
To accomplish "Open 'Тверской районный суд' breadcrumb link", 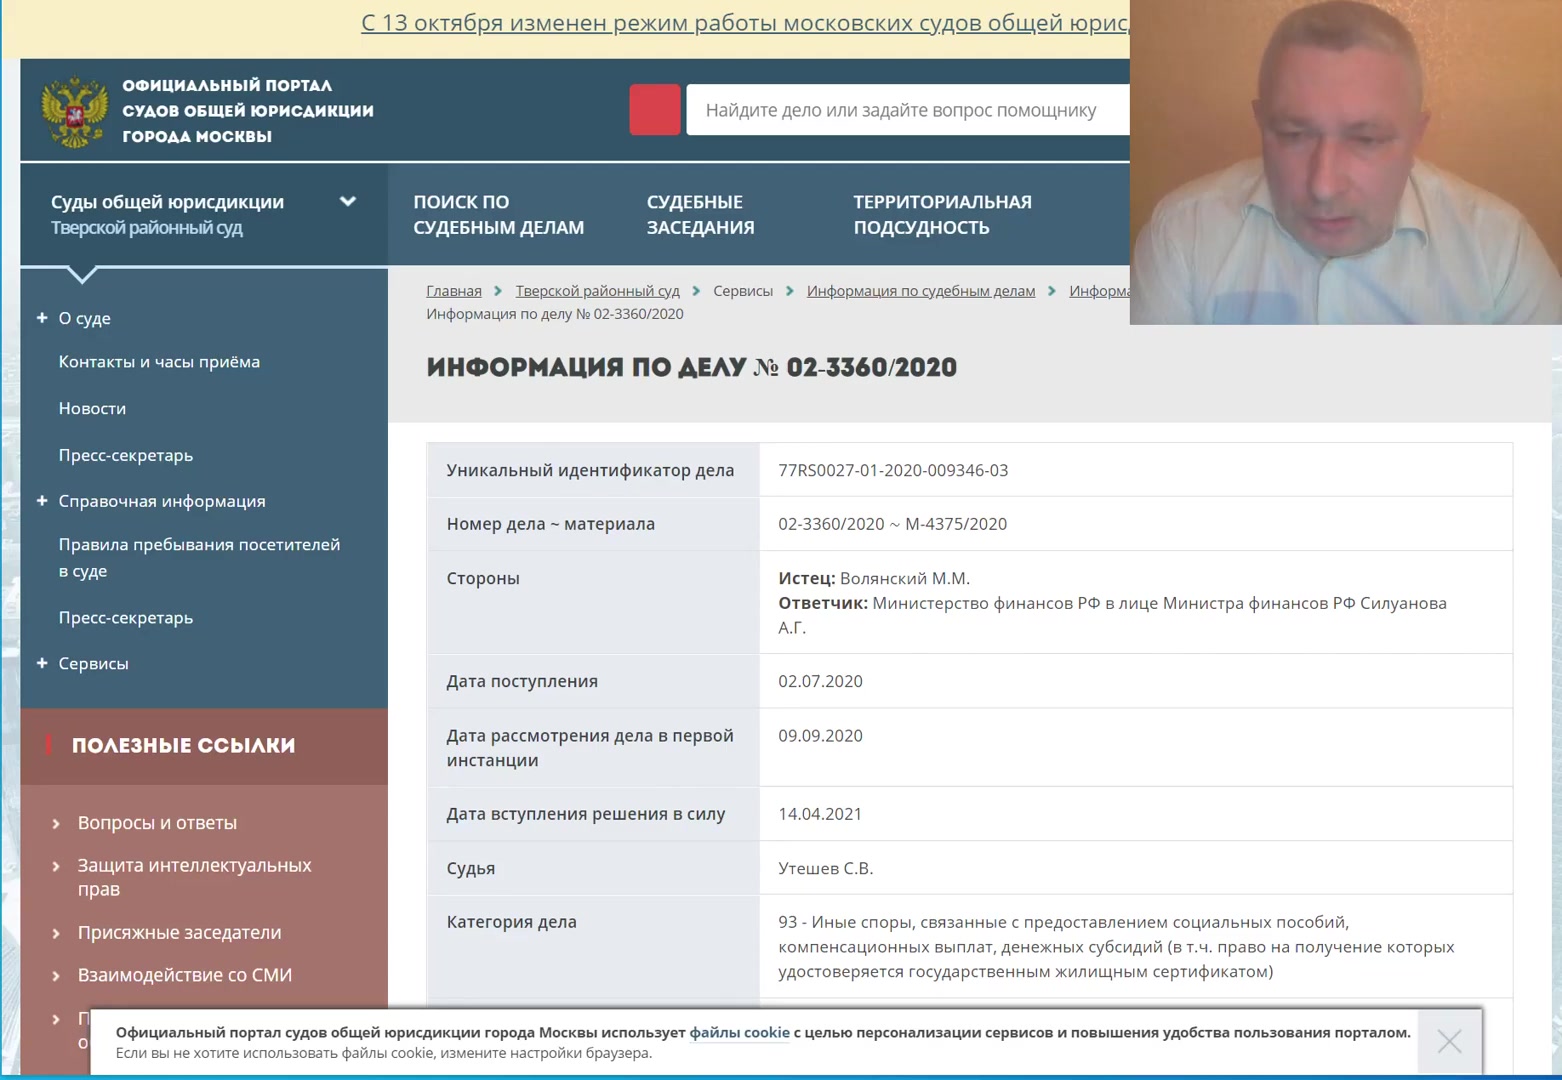I will [597, 291].
